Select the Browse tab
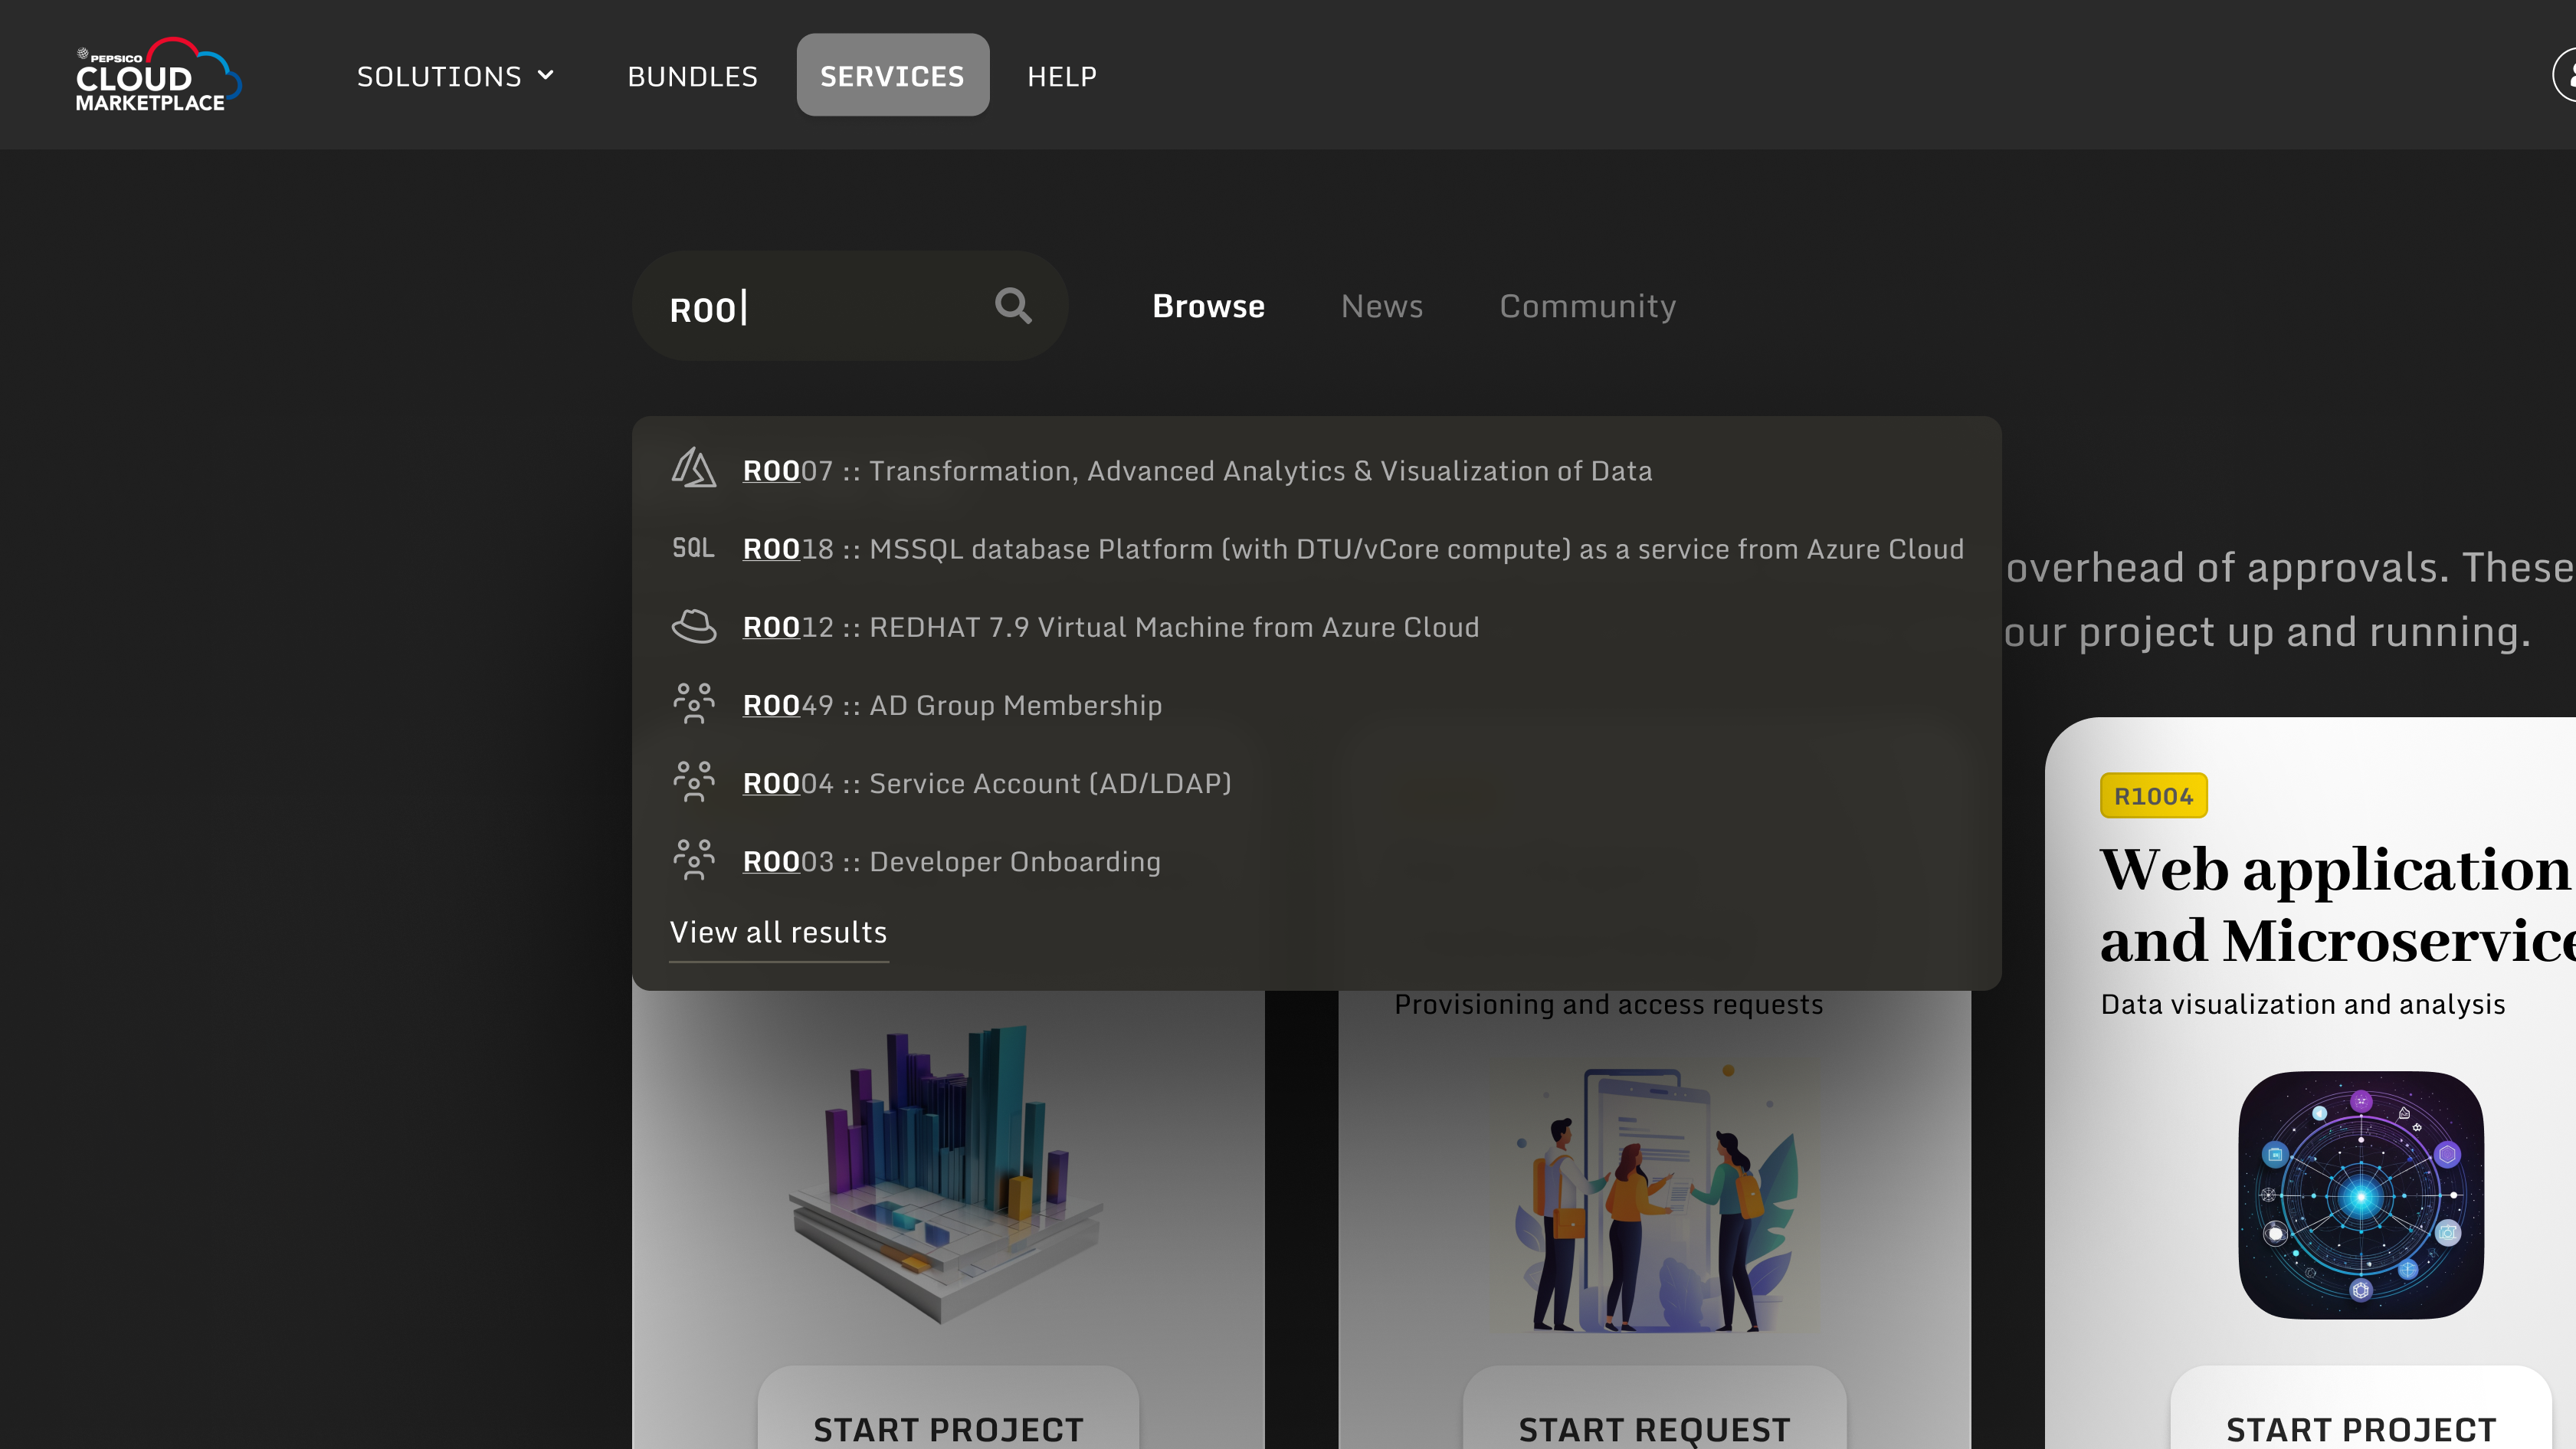Viewport: 2576px width, 1449px height. 1208,306
